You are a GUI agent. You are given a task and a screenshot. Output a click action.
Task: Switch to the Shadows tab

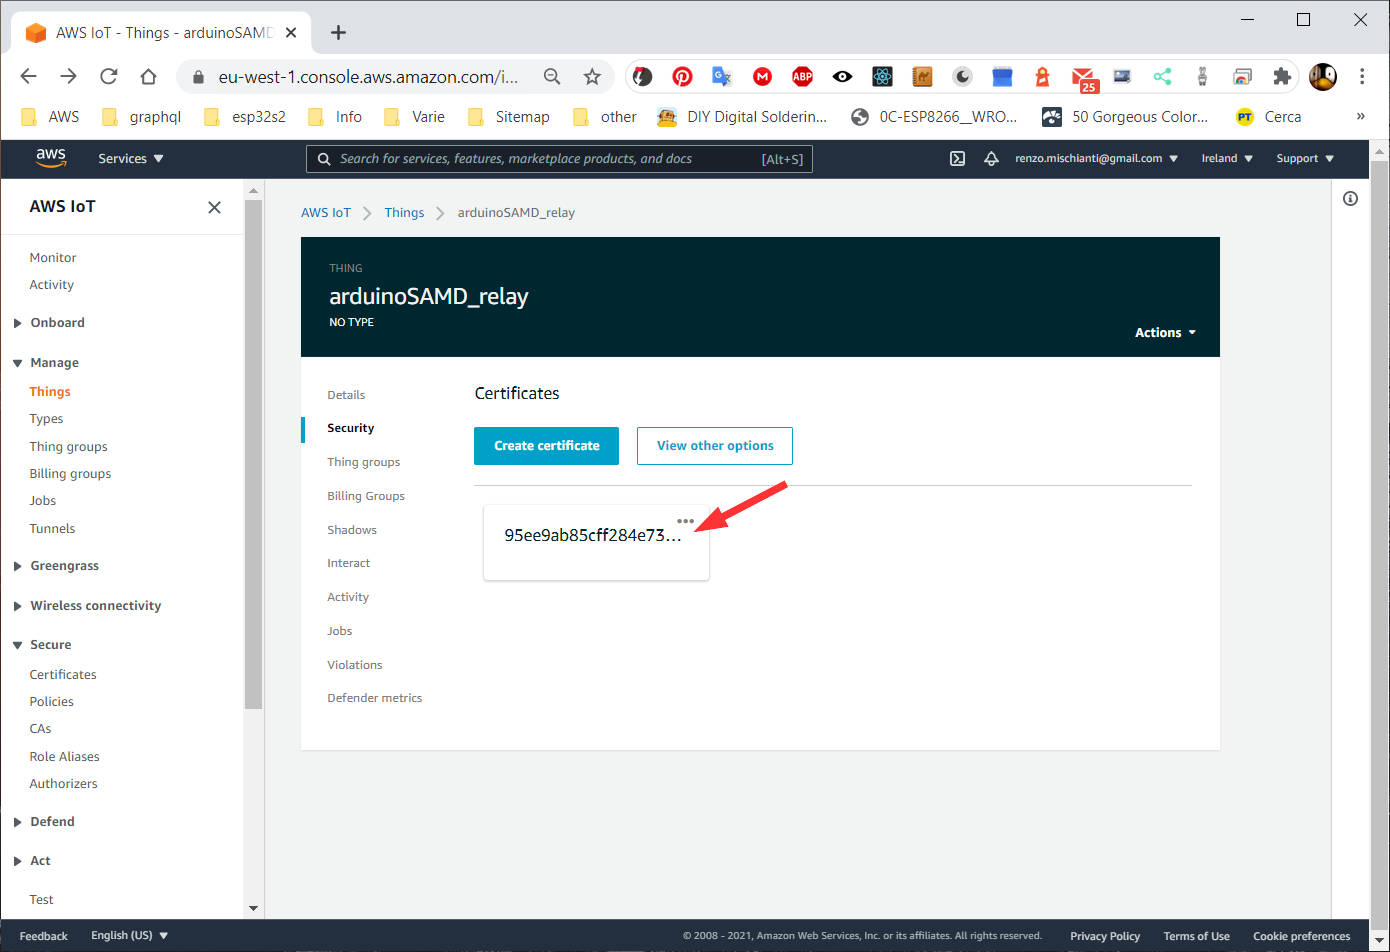coord(352,530)
